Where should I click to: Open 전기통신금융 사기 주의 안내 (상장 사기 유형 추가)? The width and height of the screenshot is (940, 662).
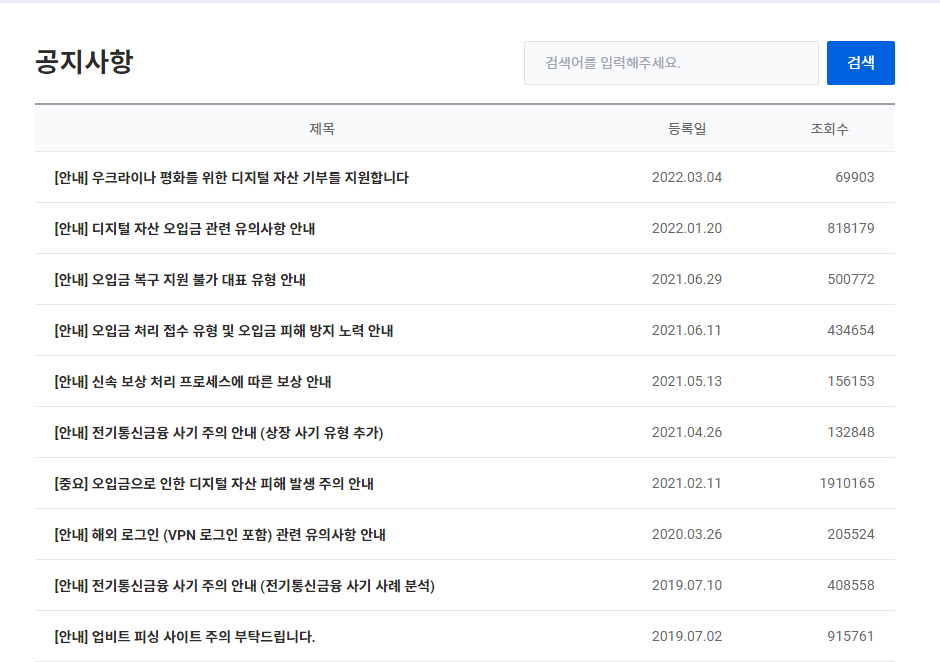click(x=219, y=432)
